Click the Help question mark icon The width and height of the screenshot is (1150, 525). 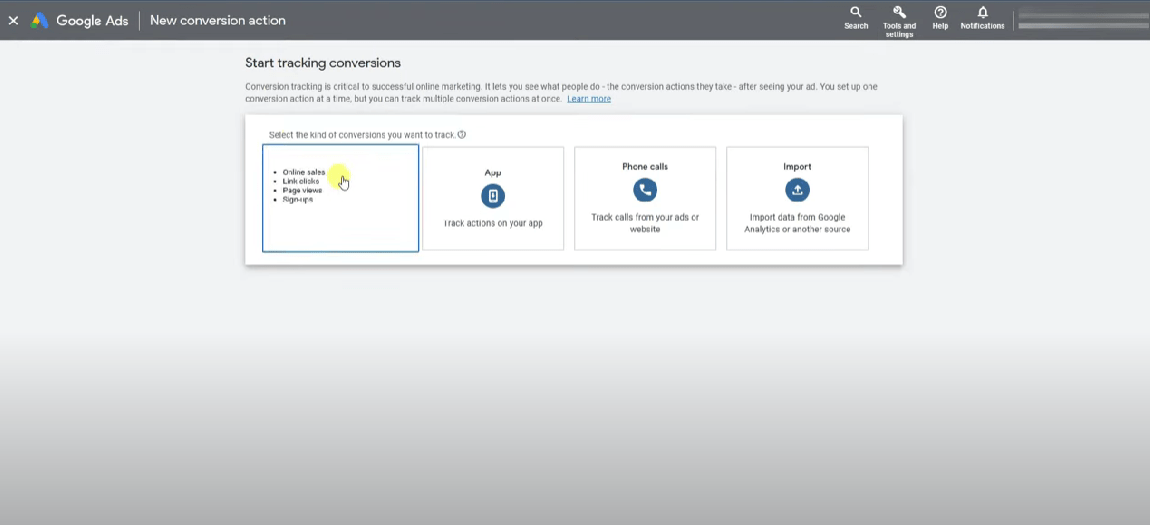(x=940, y=13)
